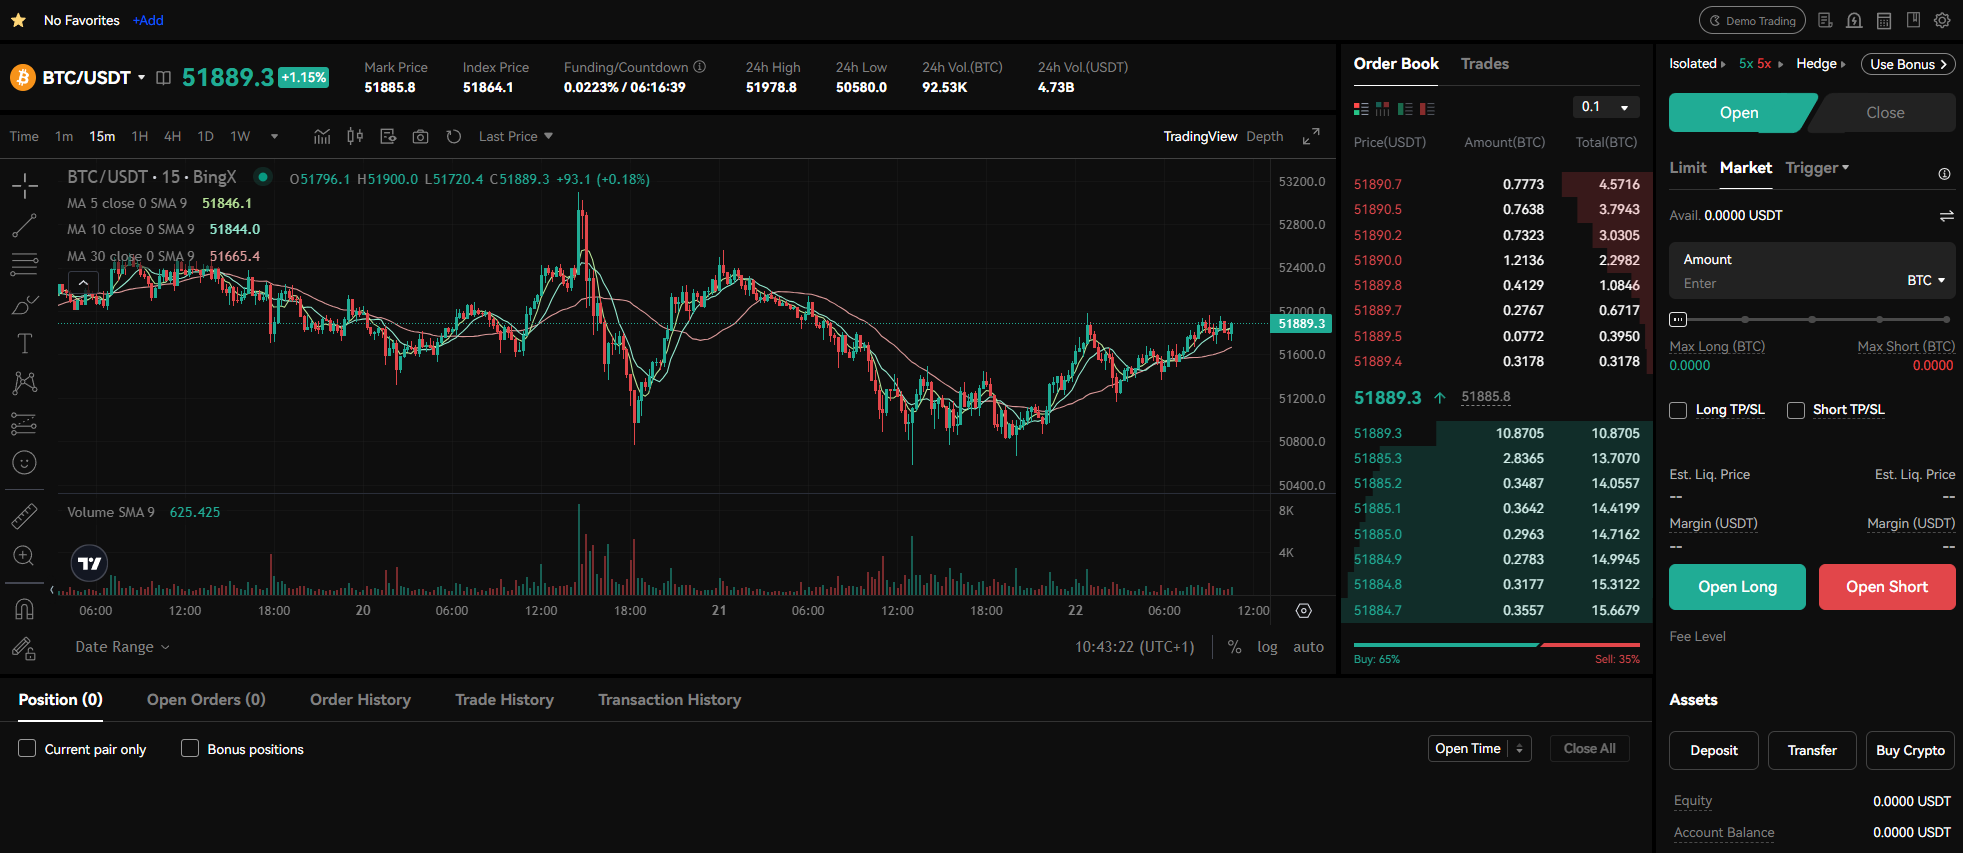Viewport: 1963px width, 853px height.
Task: Select the crosshair cursor tool
Action: tap(25, 184)
